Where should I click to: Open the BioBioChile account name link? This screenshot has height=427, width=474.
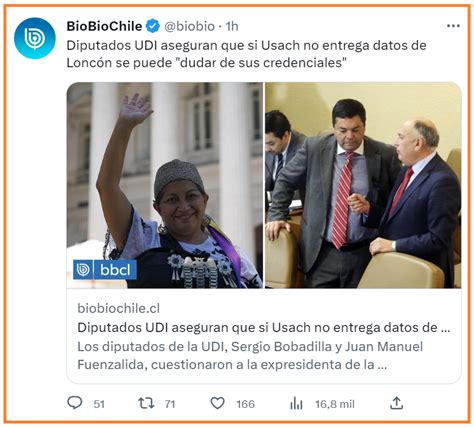click(x=104, y=26)
